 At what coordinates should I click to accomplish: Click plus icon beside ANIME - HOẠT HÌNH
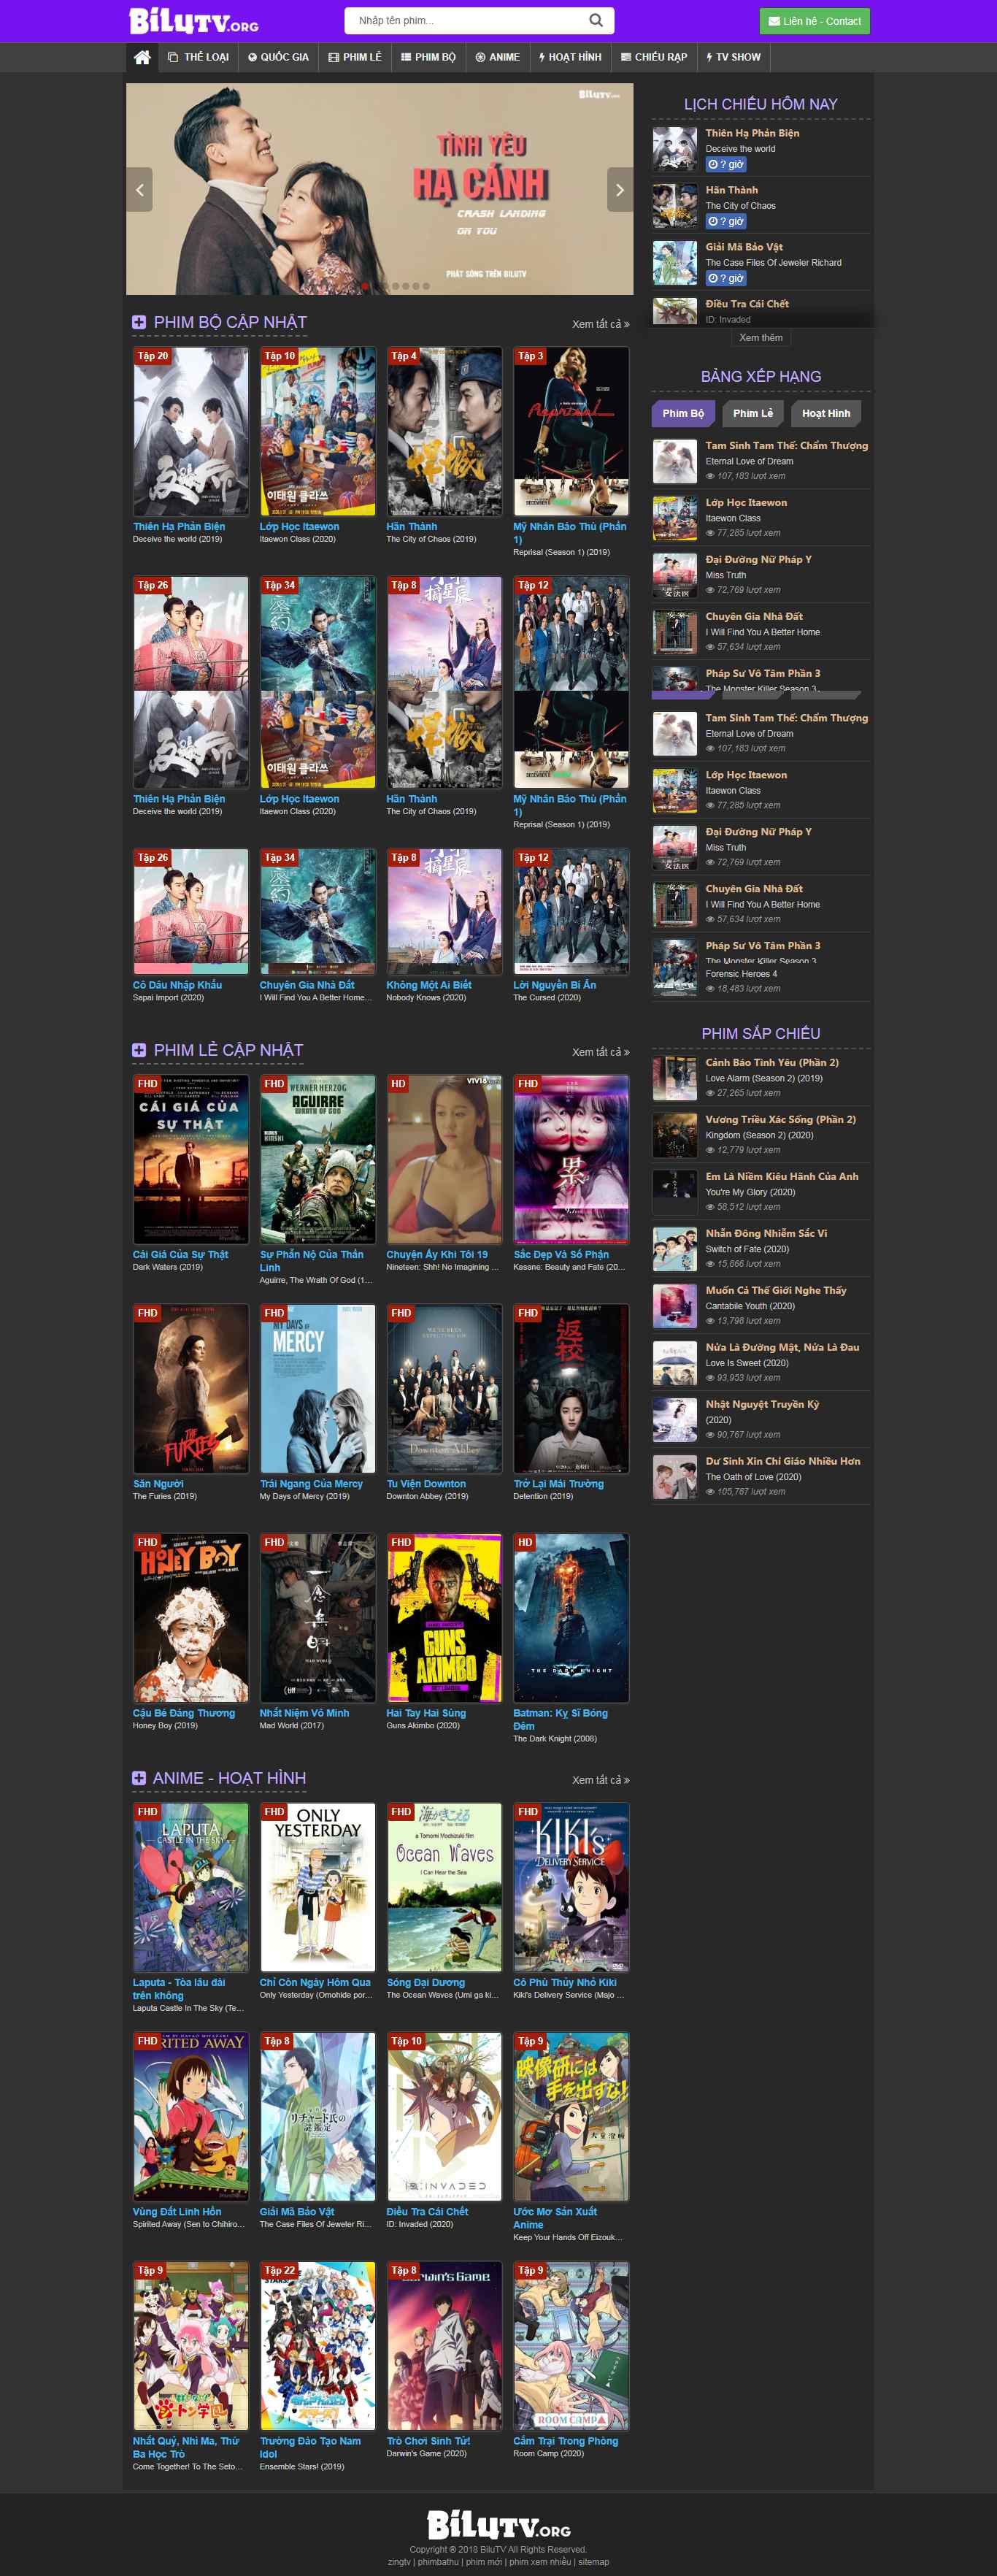(x=139, y=1778)
